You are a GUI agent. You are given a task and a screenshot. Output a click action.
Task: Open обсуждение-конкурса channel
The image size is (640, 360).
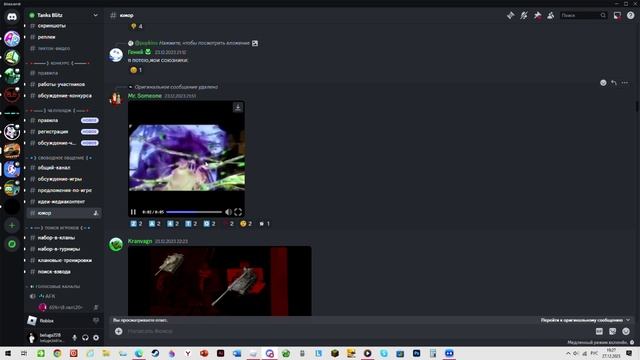pyautogui.click(x=64, y=96)
